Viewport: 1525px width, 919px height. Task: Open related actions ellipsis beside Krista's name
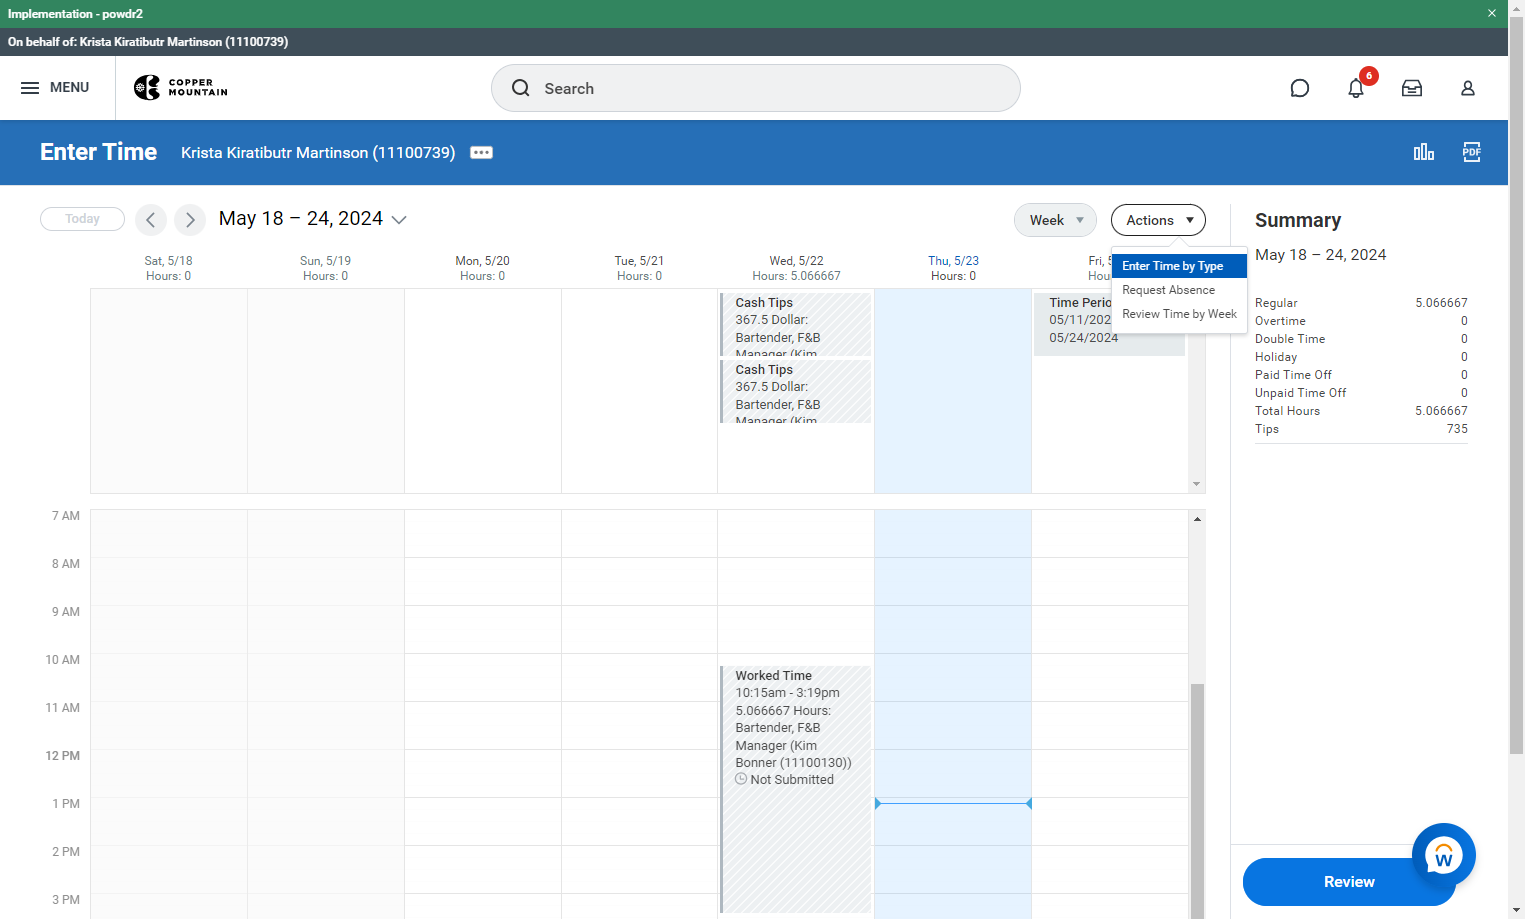point(482,153)
